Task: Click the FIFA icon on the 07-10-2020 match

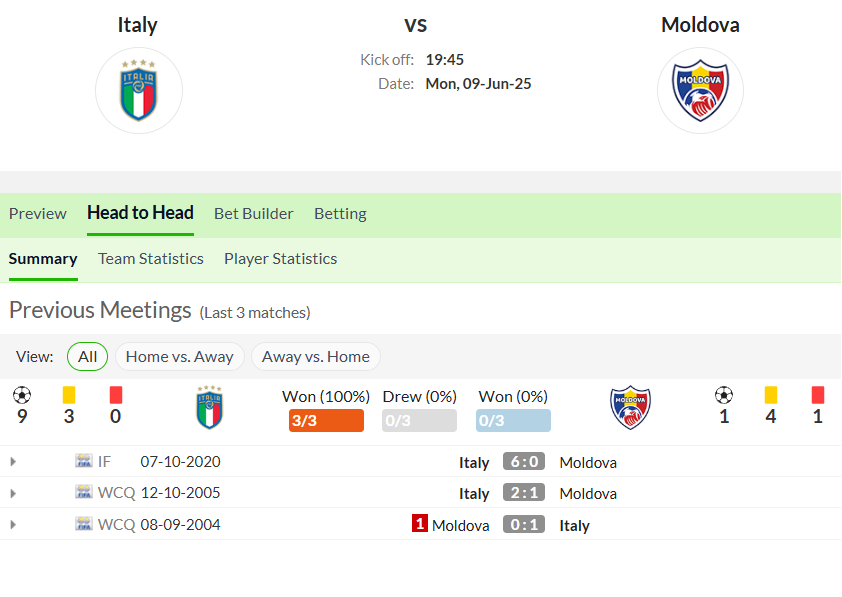Action: pos(84,461)
